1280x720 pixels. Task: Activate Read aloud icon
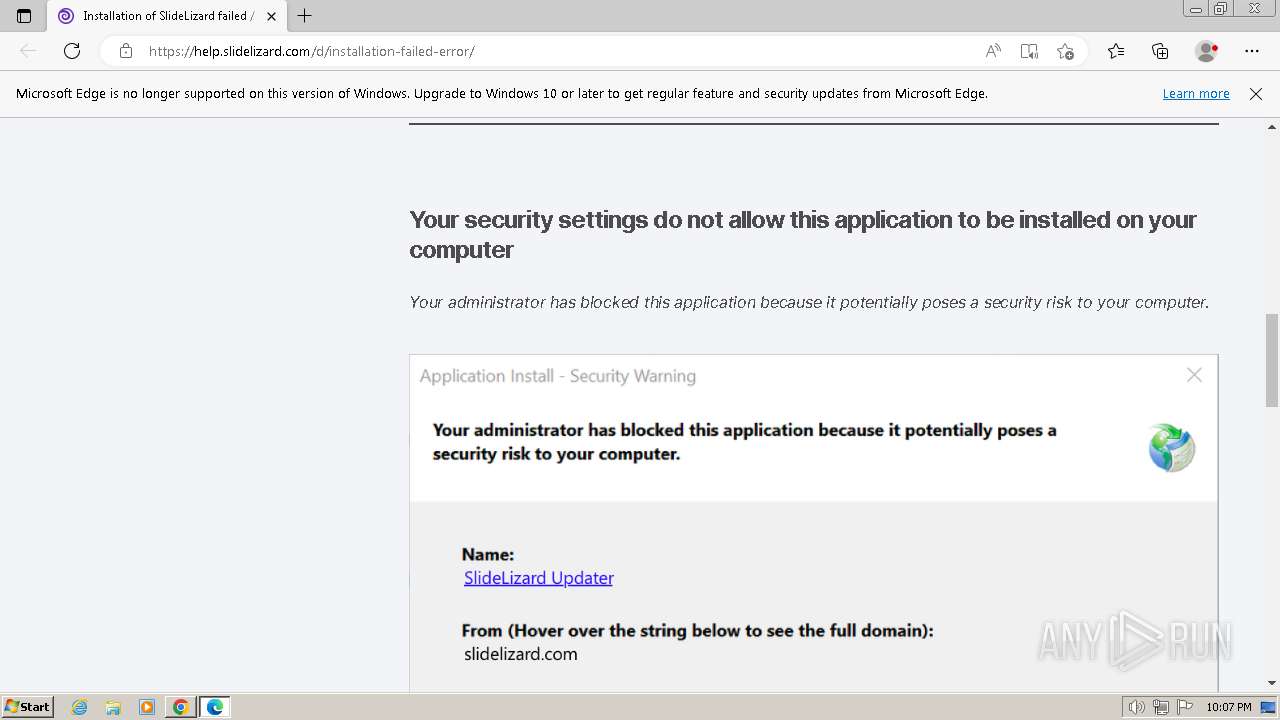(x=993, y=51)
